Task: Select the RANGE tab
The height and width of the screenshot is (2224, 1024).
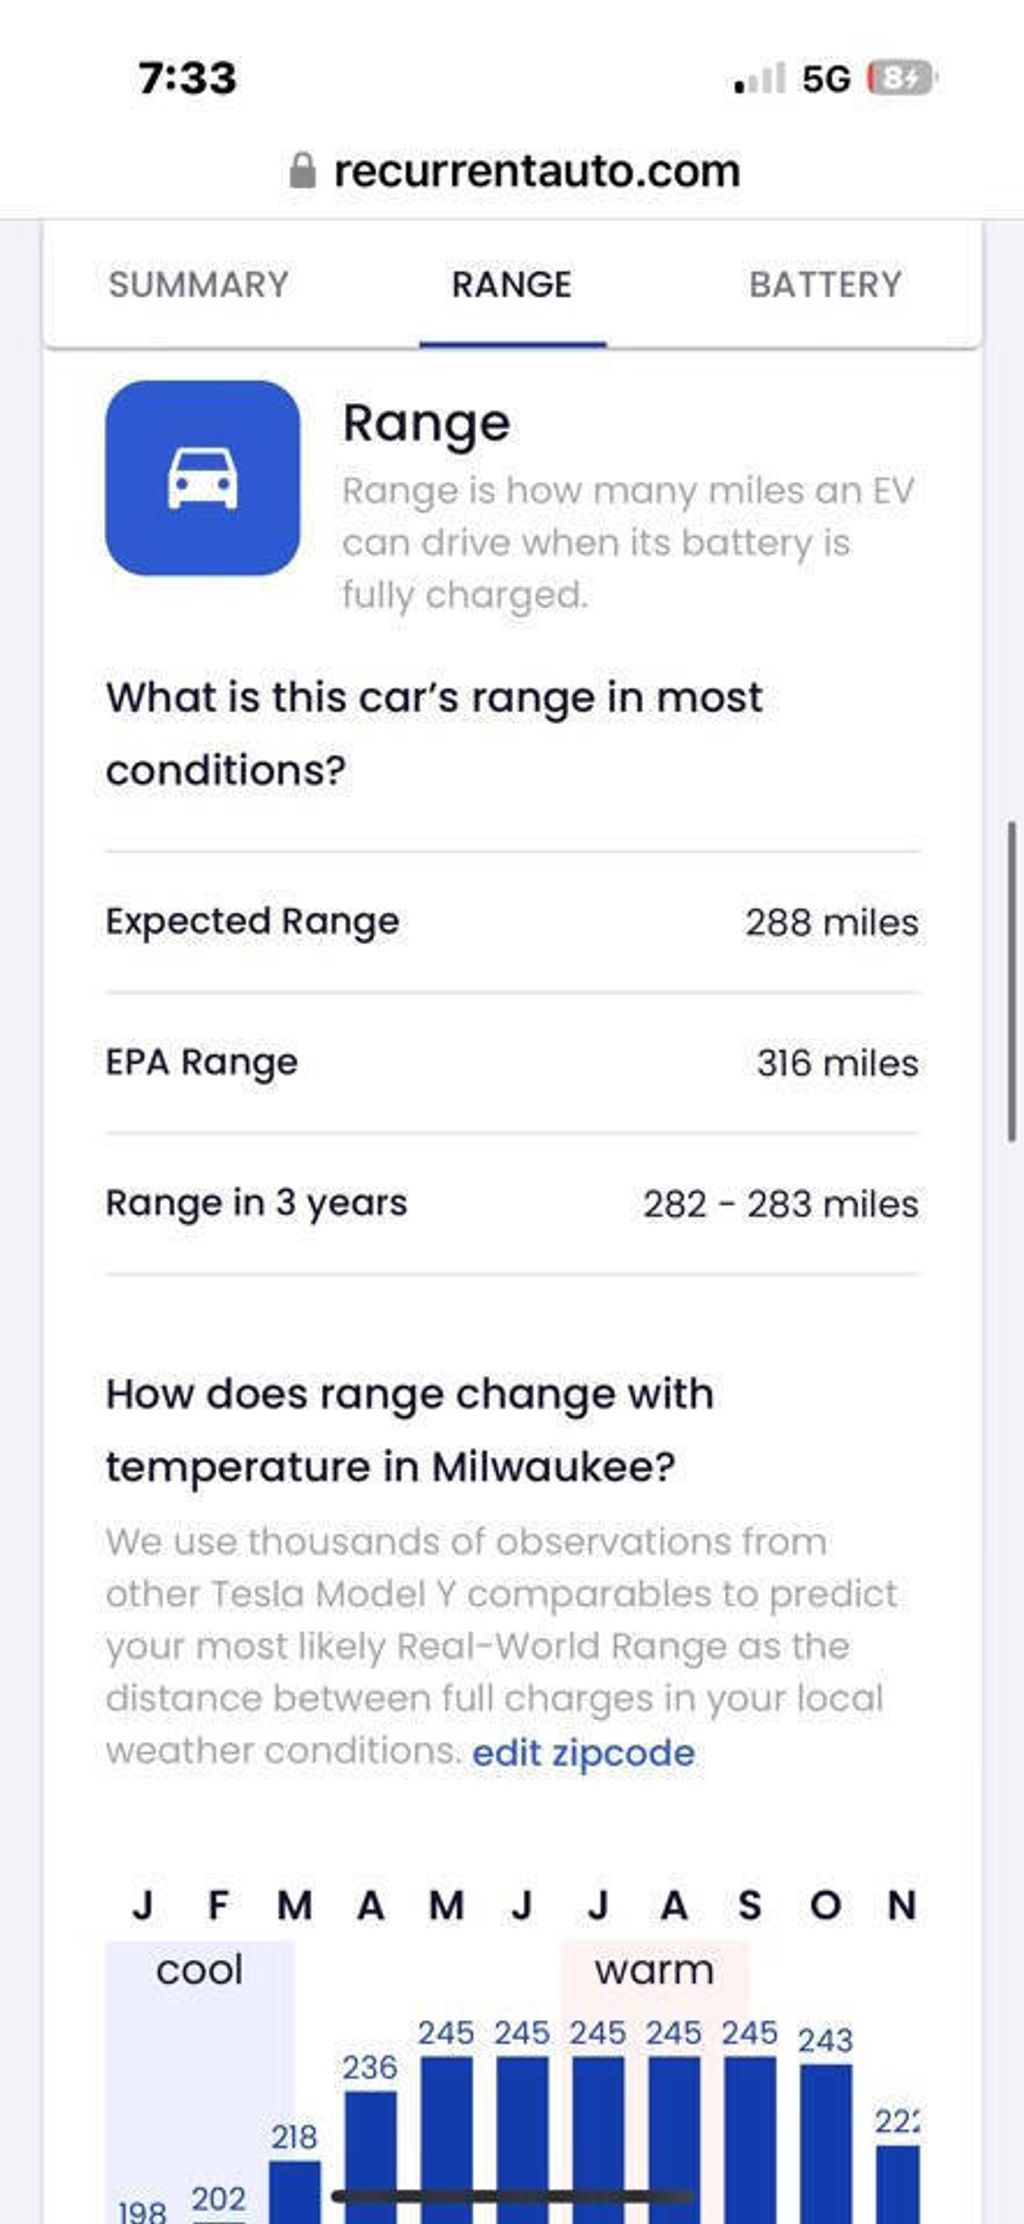Action: coord(512,285)
